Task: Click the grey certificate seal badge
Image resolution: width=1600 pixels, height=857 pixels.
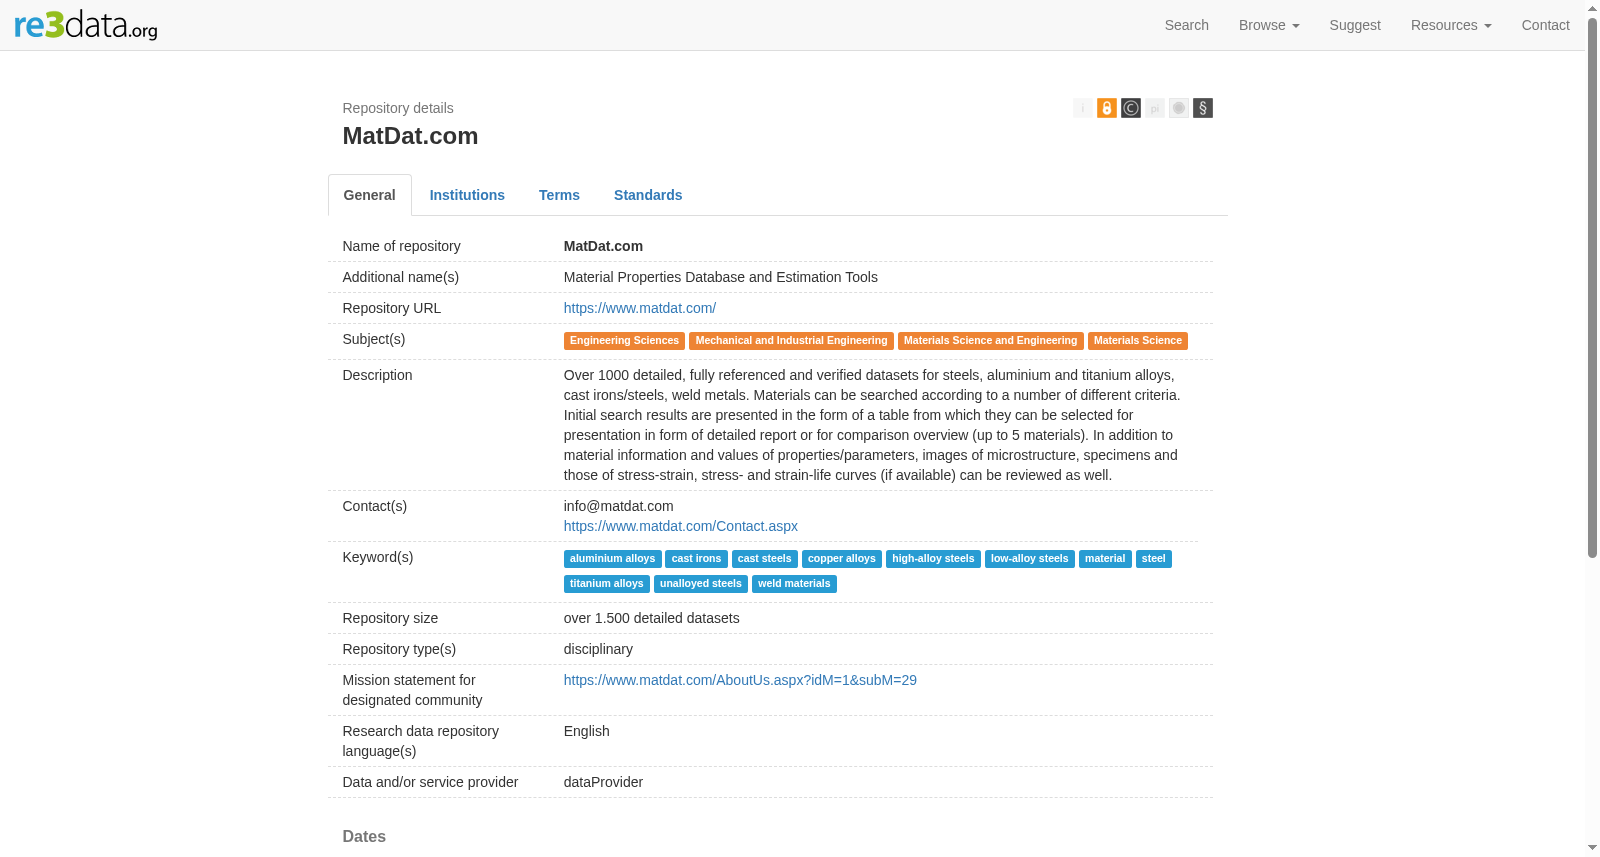Action: (1179, 108)
